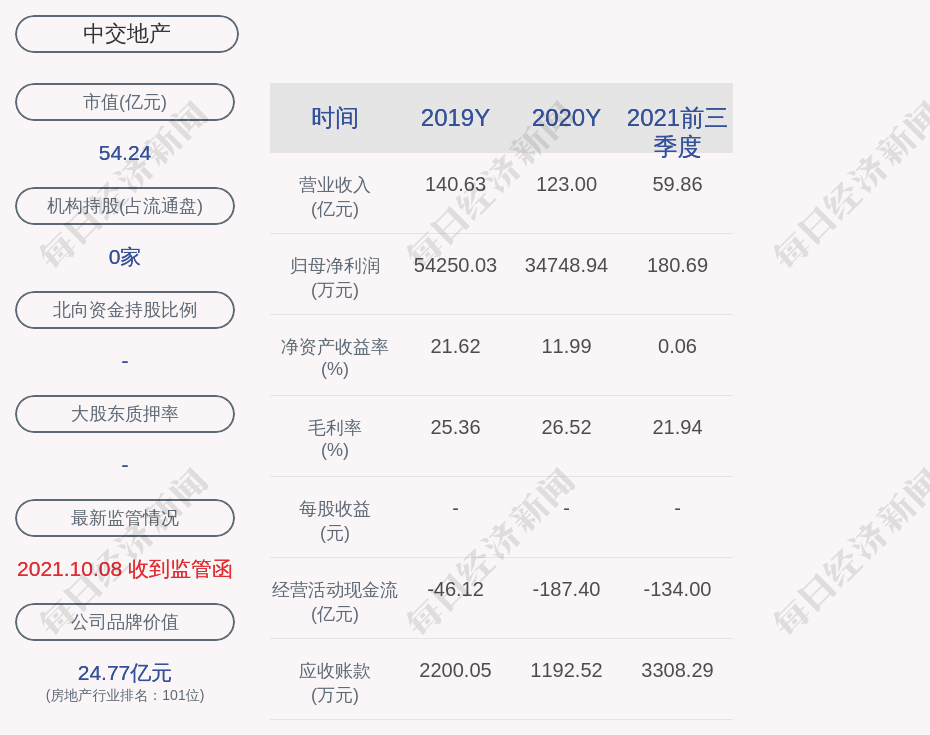Select the 2021前三季度 column header
The width and height of the screenshot is (930, 735).
point(677,132)
